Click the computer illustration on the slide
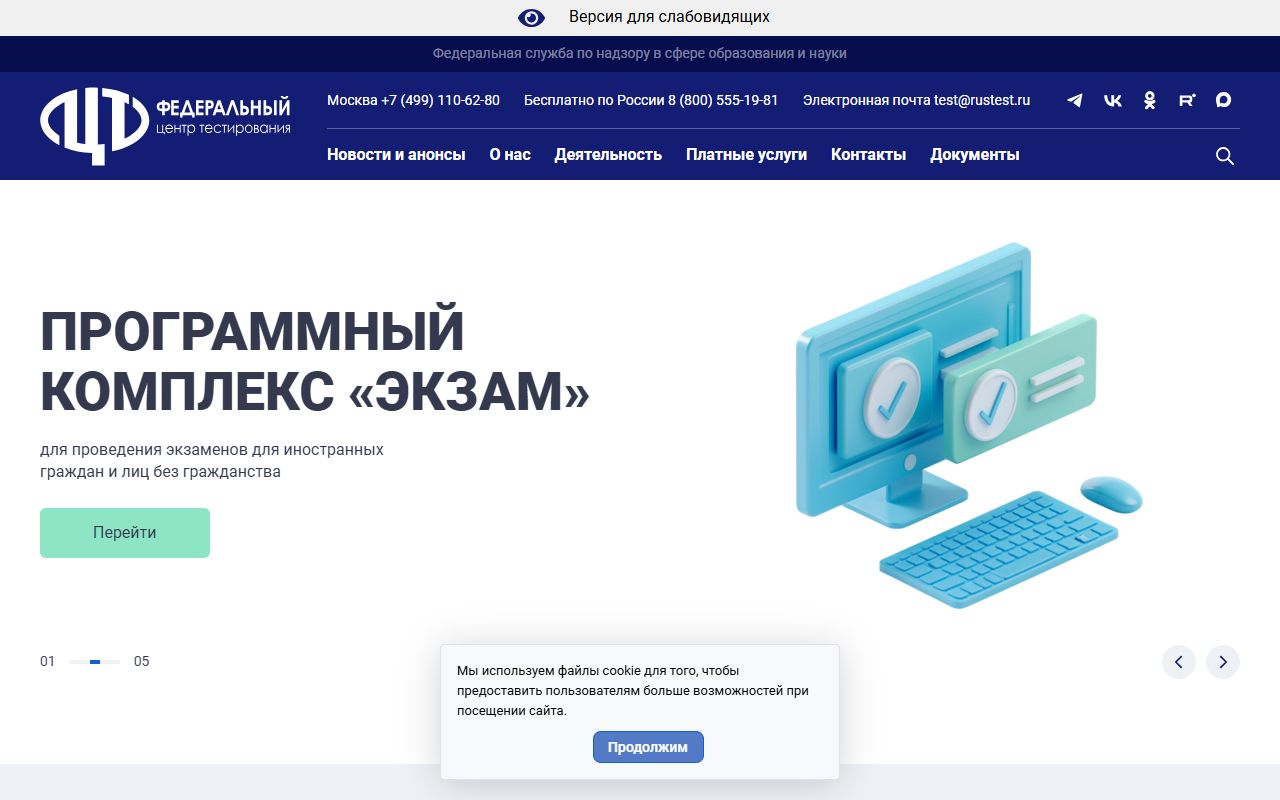This screenshot has width=1280, height=800. [x=968, y=425]
